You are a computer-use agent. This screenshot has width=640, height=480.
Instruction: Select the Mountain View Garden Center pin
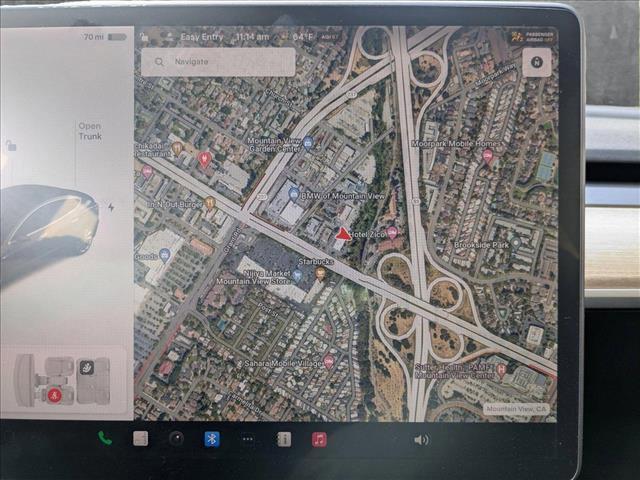308,143
